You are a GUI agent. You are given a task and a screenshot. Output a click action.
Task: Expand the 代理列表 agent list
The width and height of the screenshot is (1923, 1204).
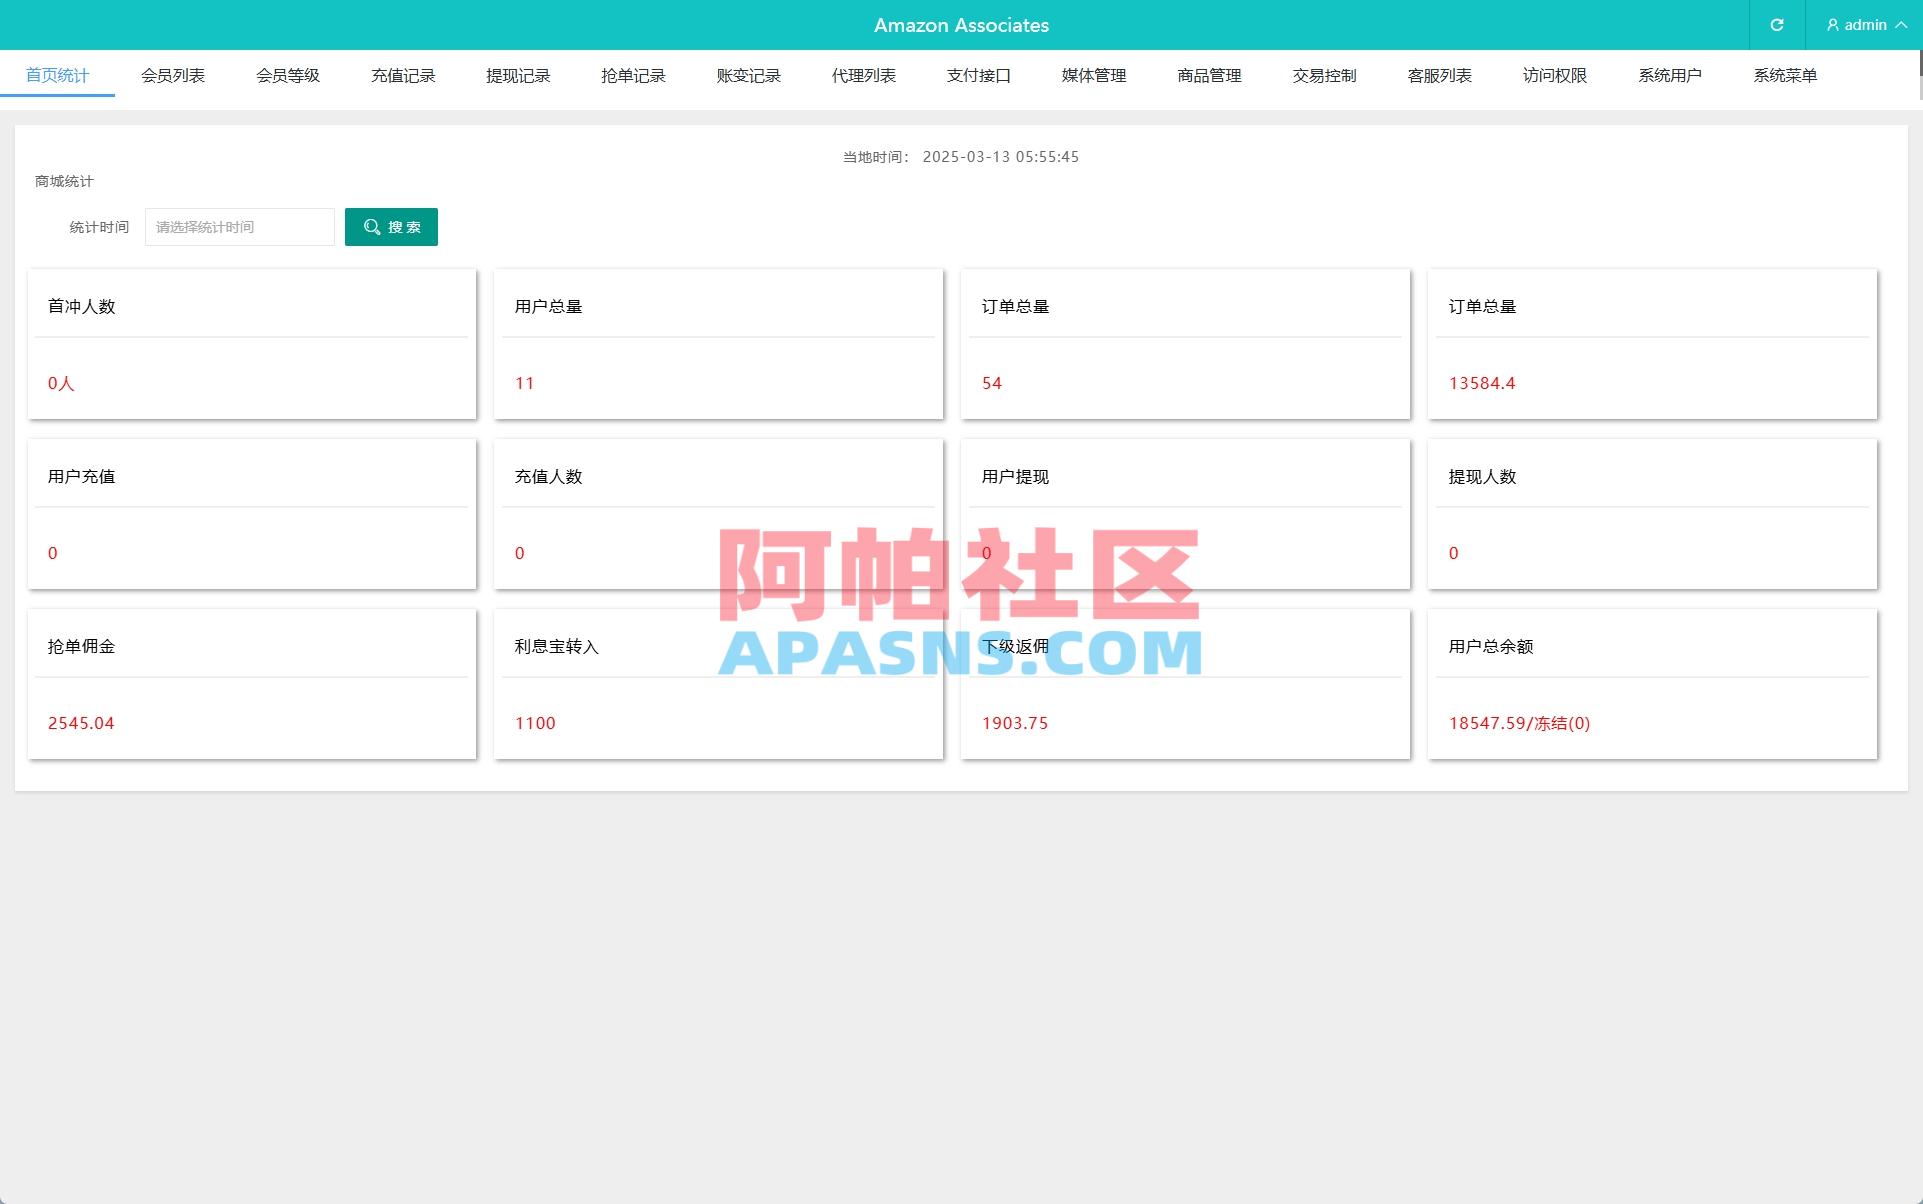863,75
